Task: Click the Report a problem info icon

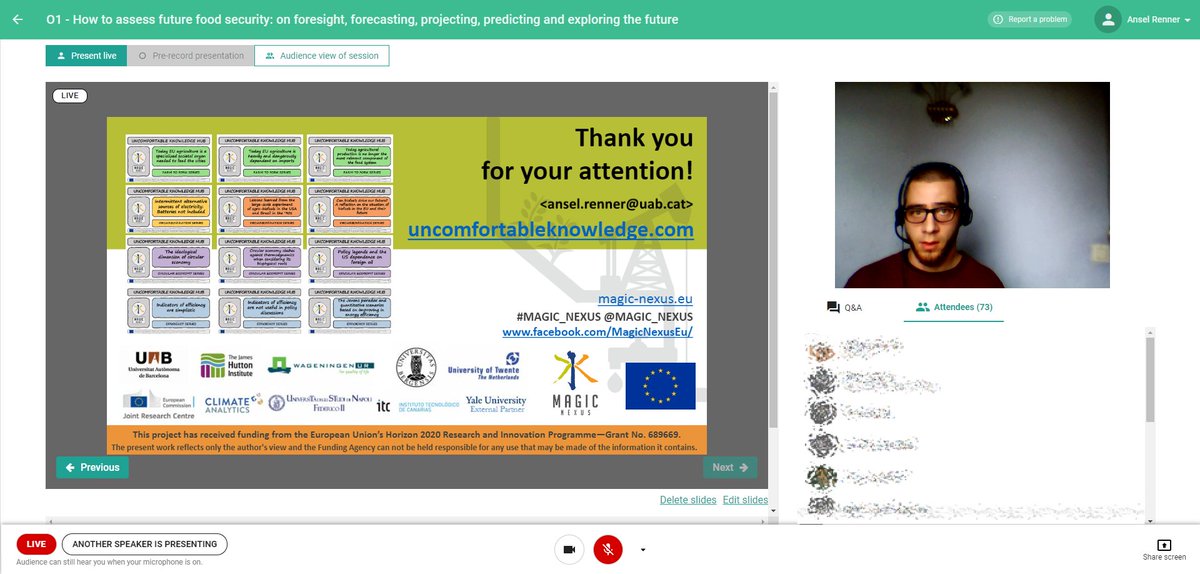Action: click(x=999, y=19)
